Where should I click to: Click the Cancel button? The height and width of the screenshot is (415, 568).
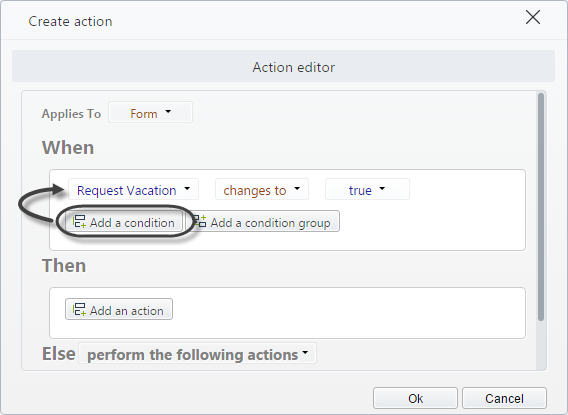[504, 398]
